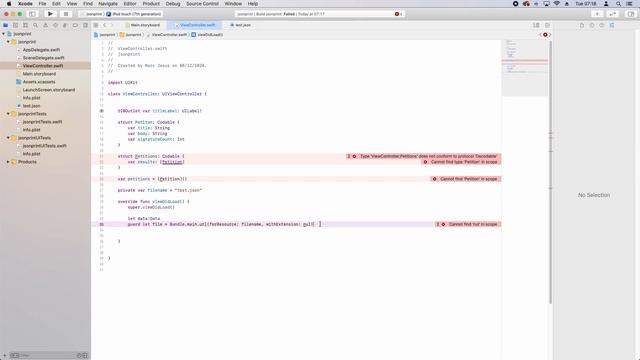Image resolution: width=640 pixels, height=360 pixels.
Task: Open the Project navigator folder icon
Action: [5, 25]
